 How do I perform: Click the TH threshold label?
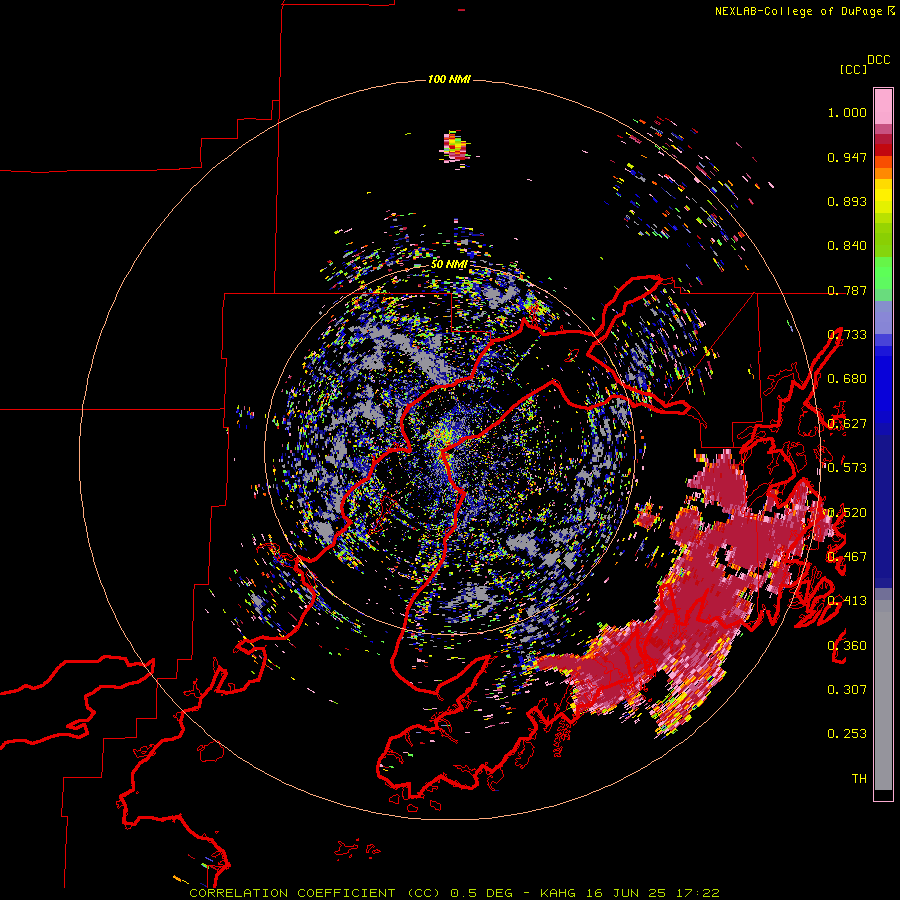pyautogui.click(x=859, y=779)
